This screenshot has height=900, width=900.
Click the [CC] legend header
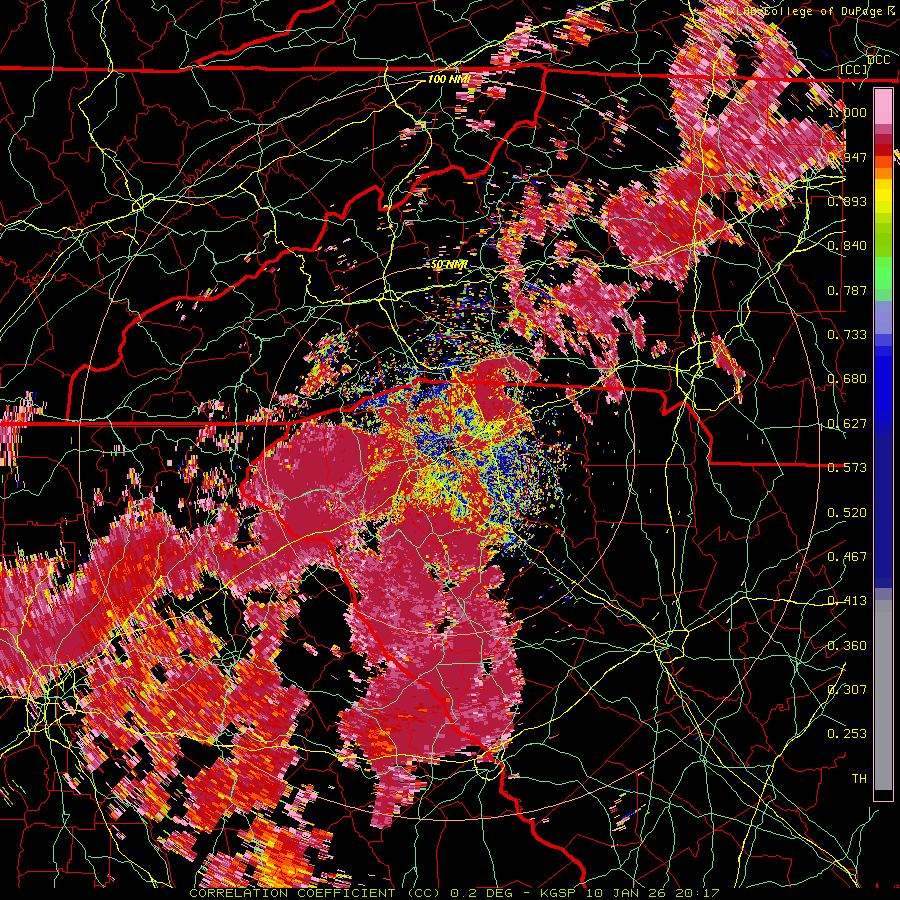854,70
